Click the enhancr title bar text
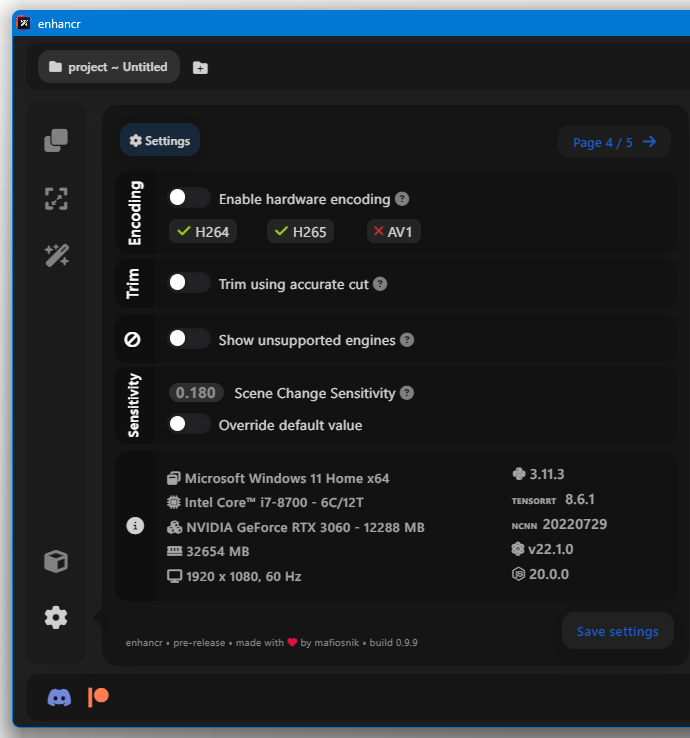Screen dimensions: 690x738 (59, 24)
